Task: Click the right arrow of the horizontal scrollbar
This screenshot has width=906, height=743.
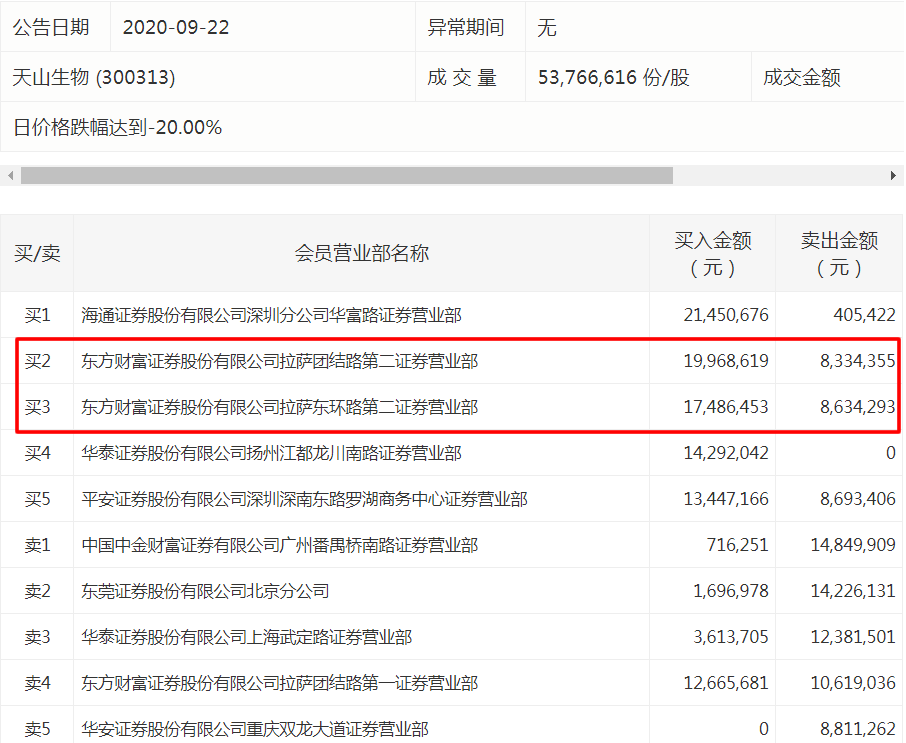Action: [897, 175]
